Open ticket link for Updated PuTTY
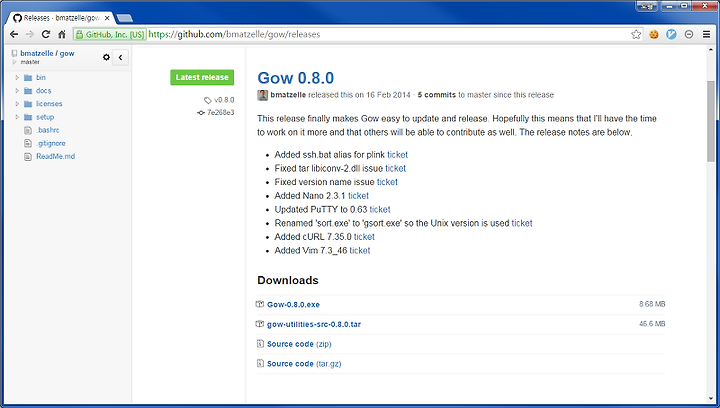The width and height of the screenshot is (720, 408). pos(380,210)
